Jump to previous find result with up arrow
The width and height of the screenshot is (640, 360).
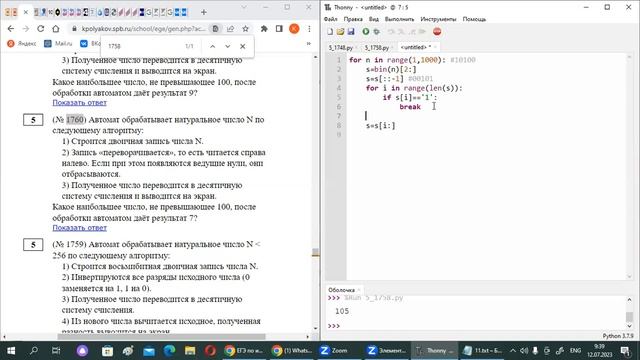[x=213, y=46]
